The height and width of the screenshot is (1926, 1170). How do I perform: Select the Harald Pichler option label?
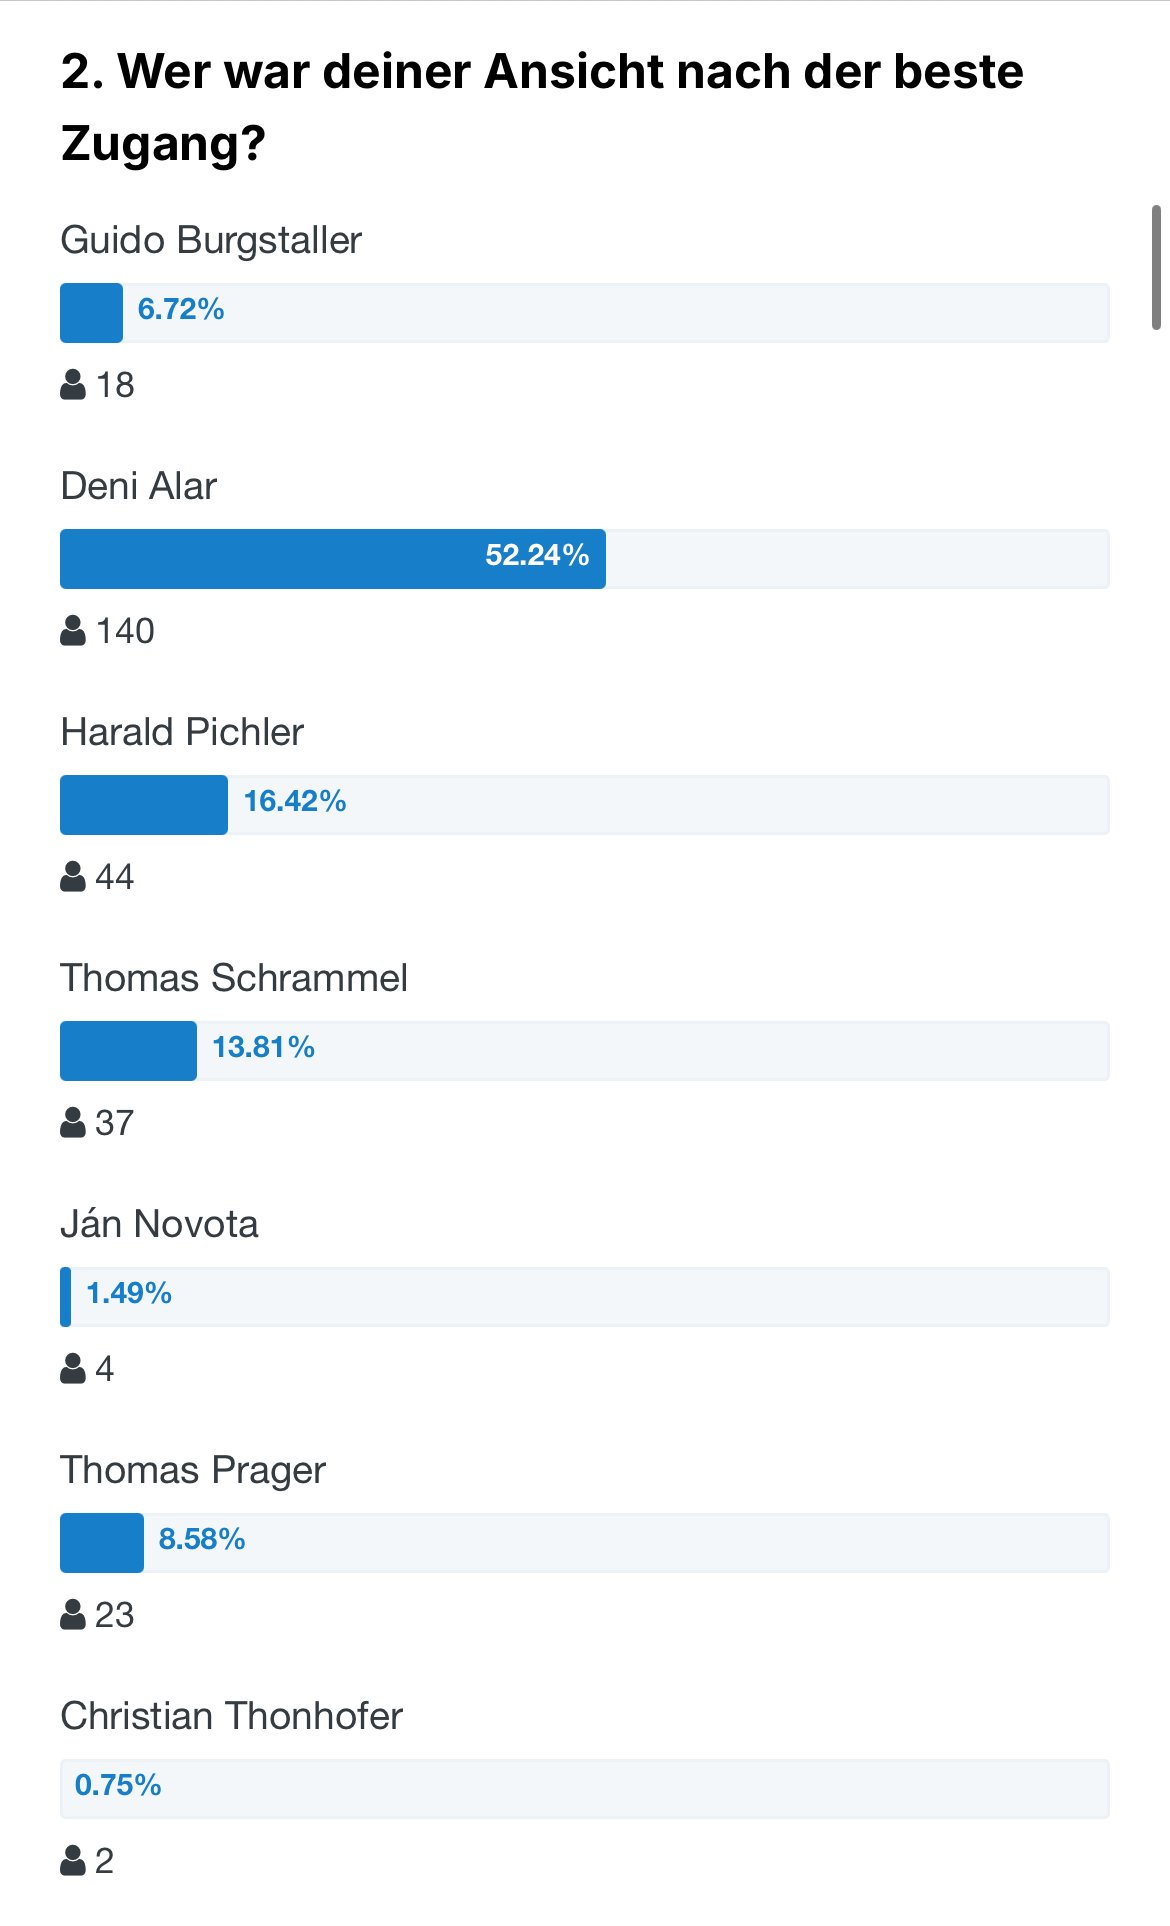coord(182,732)
